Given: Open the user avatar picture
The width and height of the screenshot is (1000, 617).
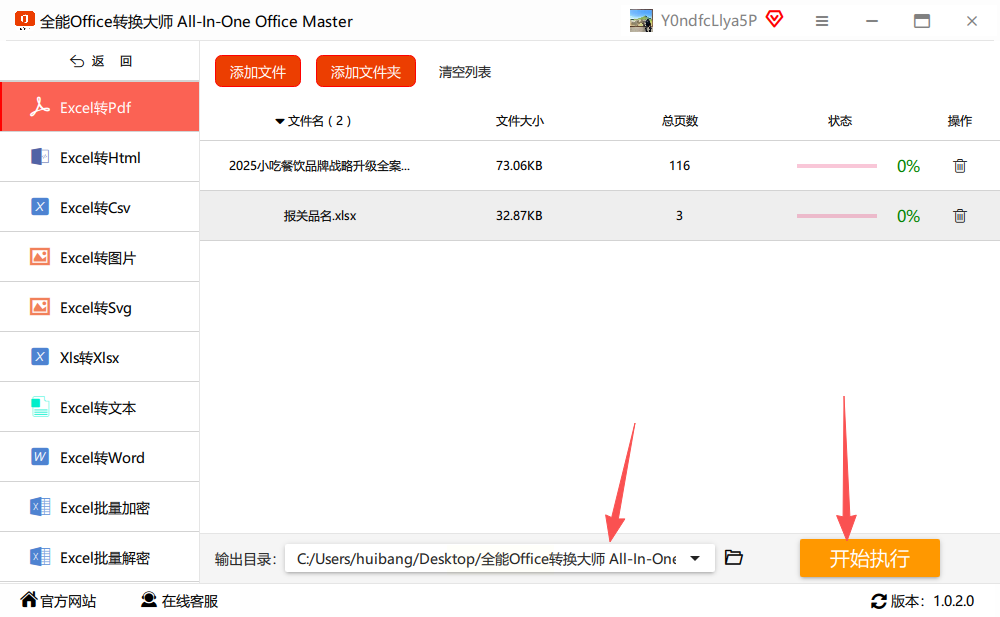Looking at the screenshot, I should tap(641, 20).
